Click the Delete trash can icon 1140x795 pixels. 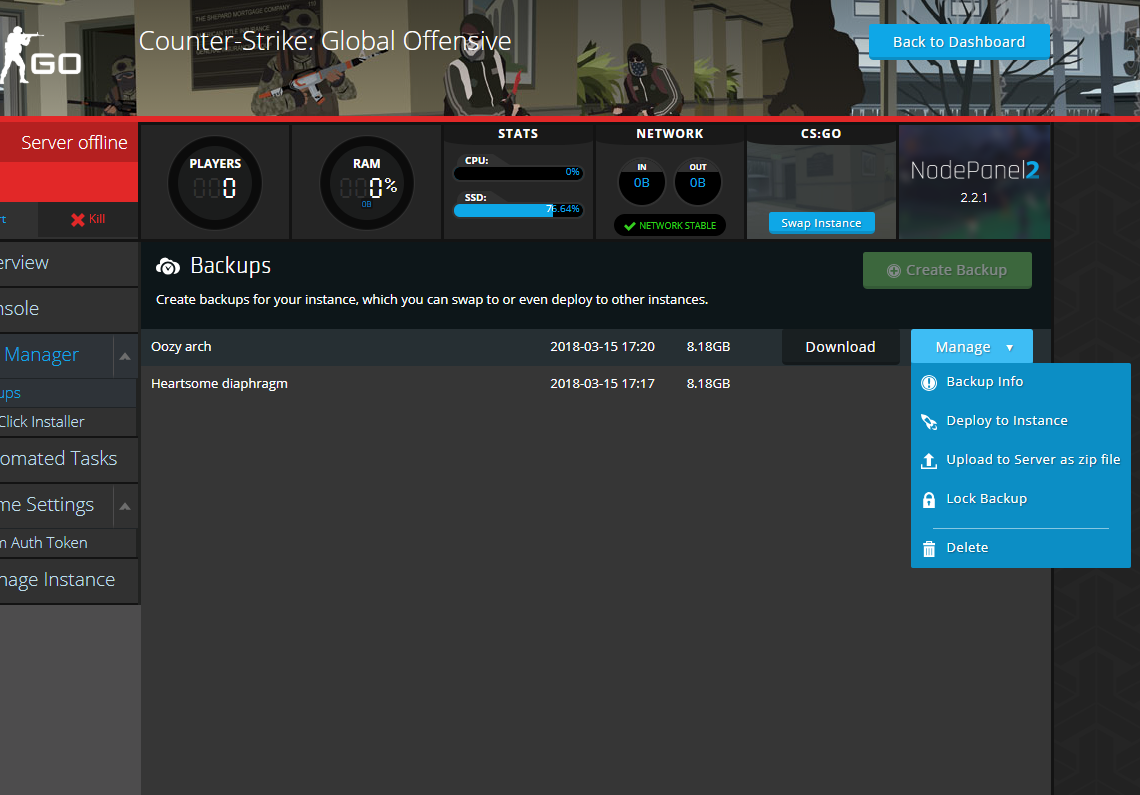coord(928,548)
